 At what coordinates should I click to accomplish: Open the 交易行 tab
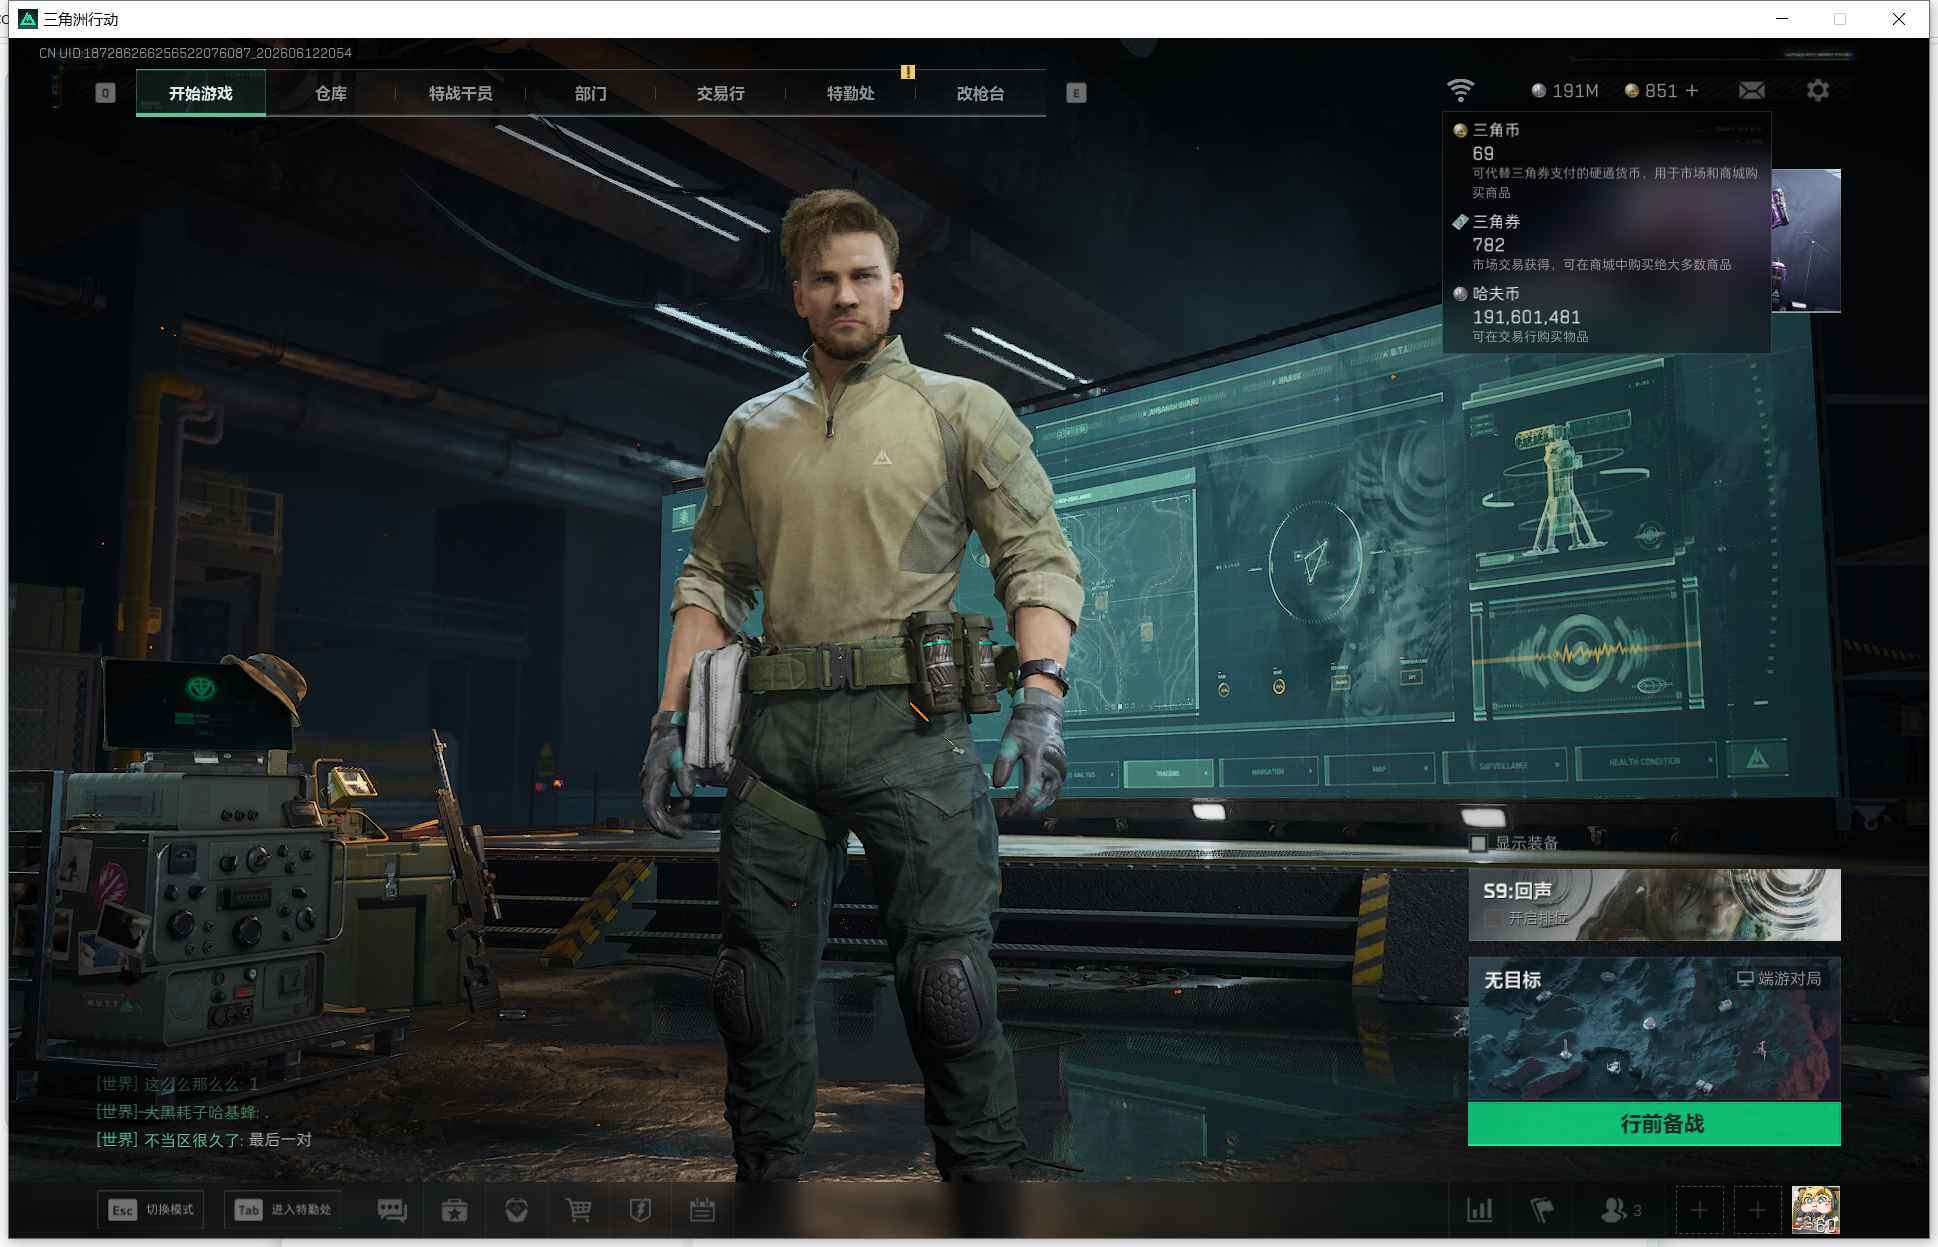[721, 94]
